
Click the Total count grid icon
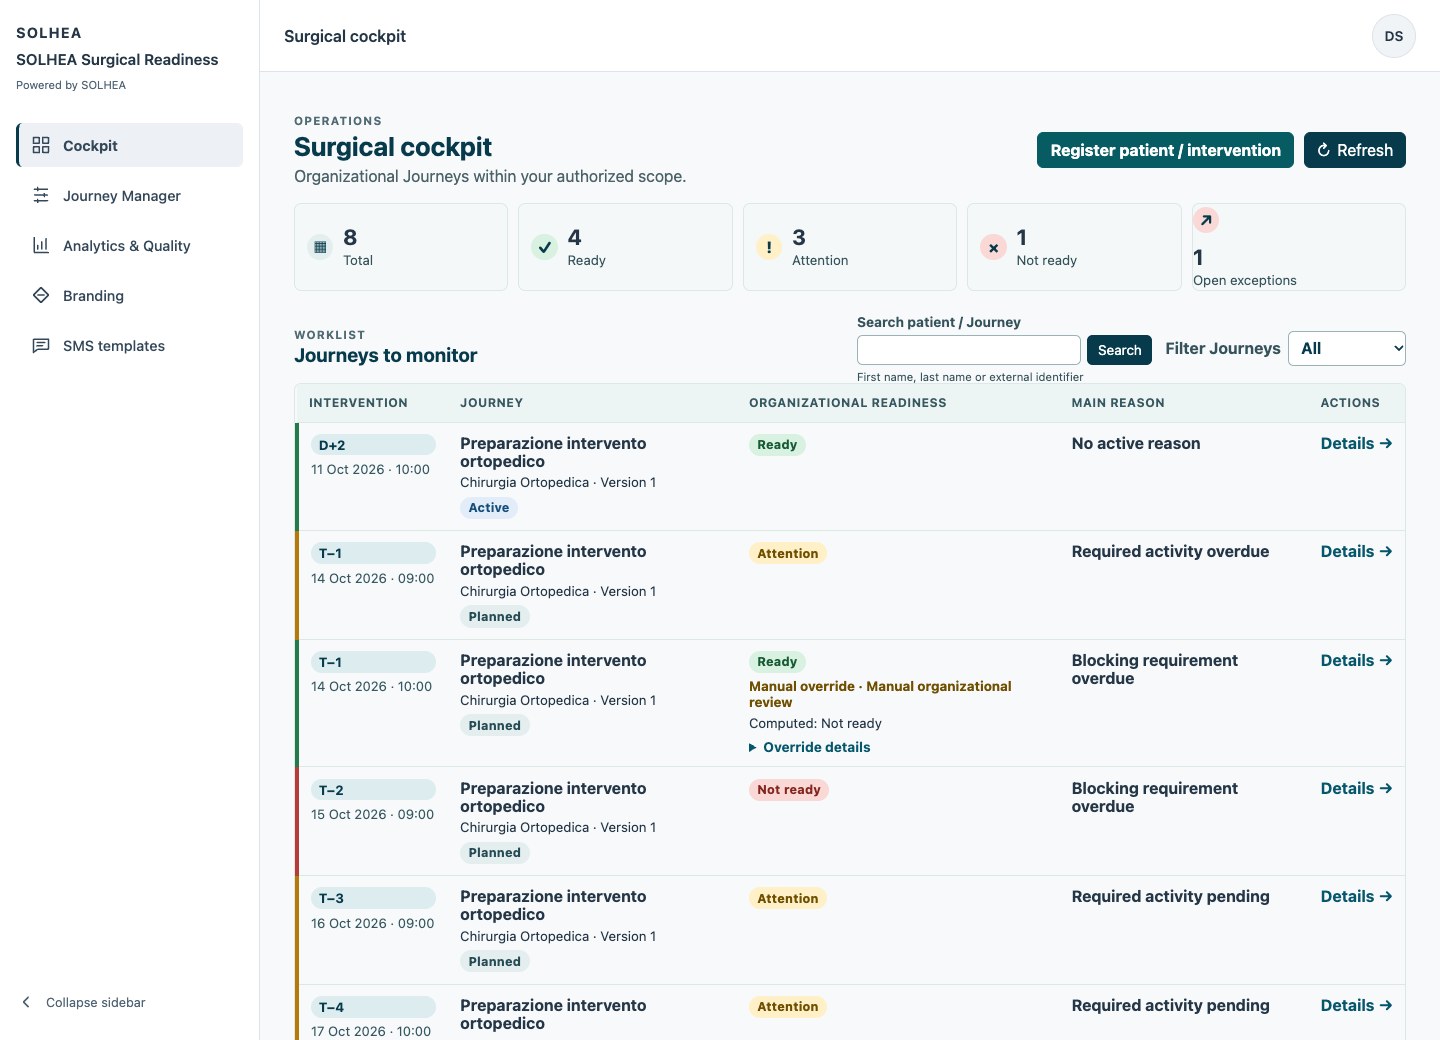320,247
